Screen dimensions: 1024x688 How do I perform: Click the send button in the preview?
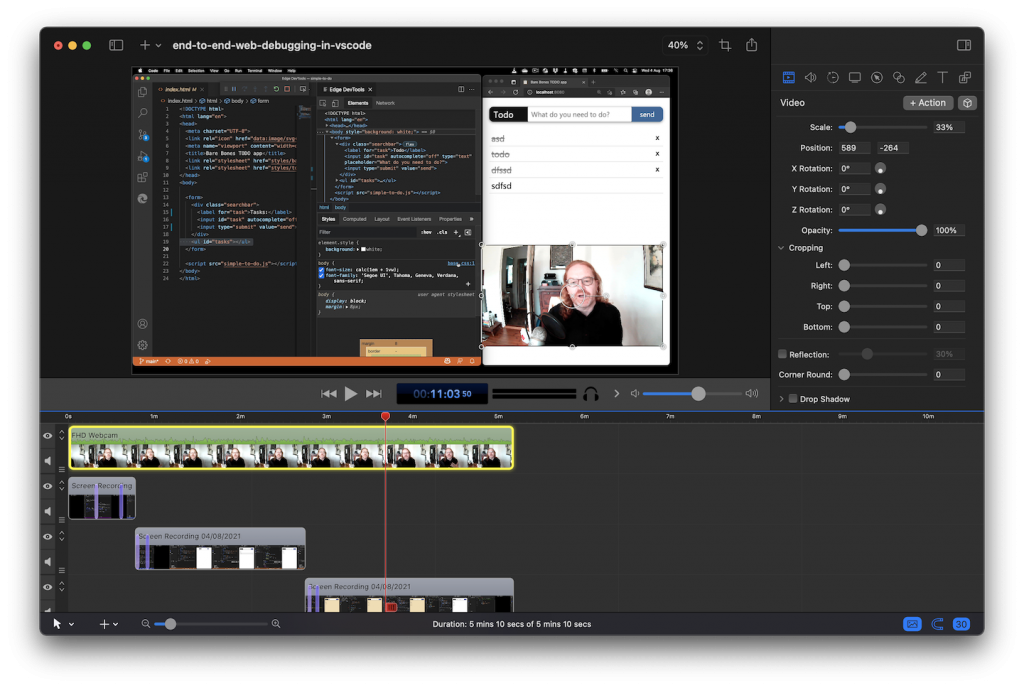click(647, 114)
